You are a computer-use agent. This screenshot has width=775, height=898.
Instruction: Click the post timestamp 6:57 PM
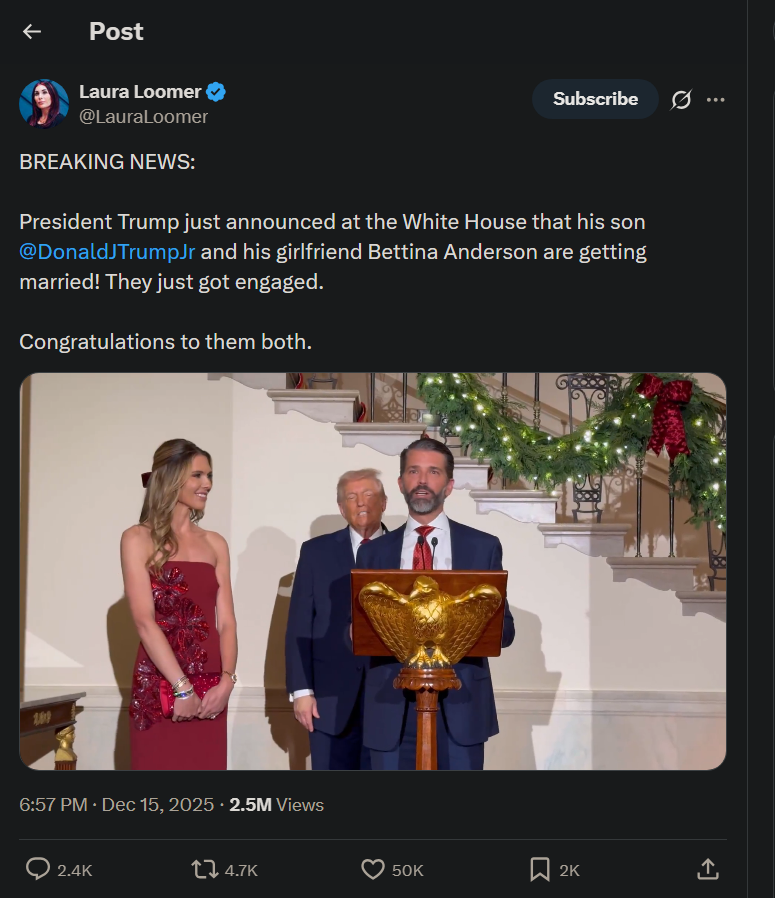[x=53, y=804]
